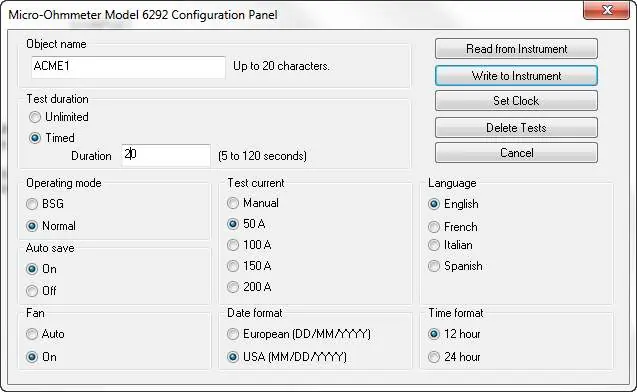
Task: Click the Delete Tests button
Action: [x=516, y=128]
